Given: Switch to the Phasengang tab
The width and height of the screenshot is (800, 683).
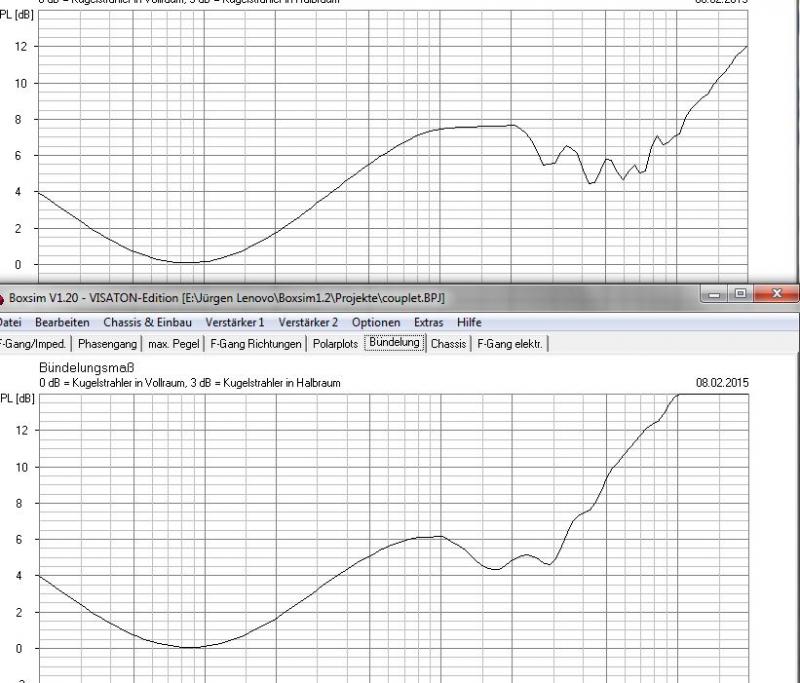Looking at the screenshot, I should point(107,344).
